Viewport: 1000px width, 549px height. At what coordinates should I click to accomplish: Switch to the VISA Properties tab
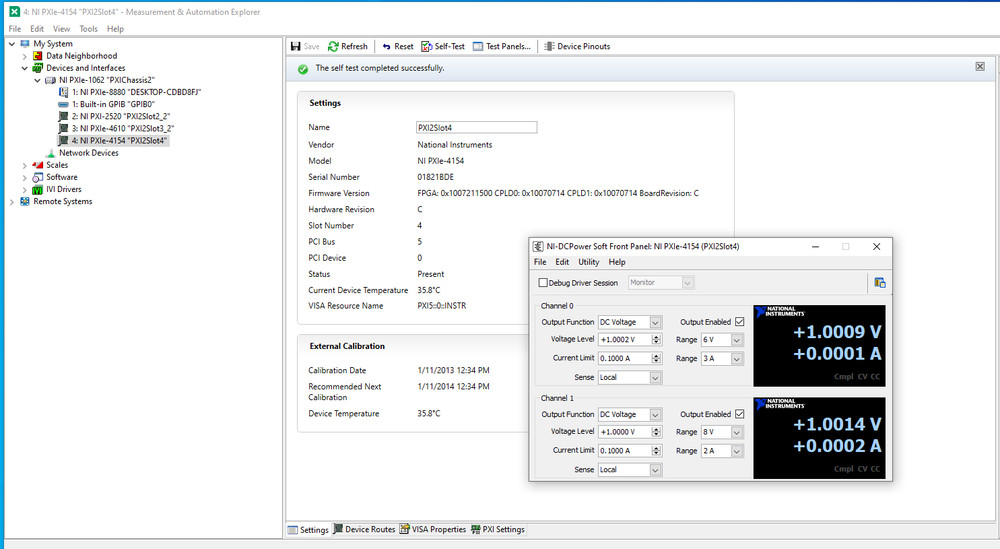(433, 529)
